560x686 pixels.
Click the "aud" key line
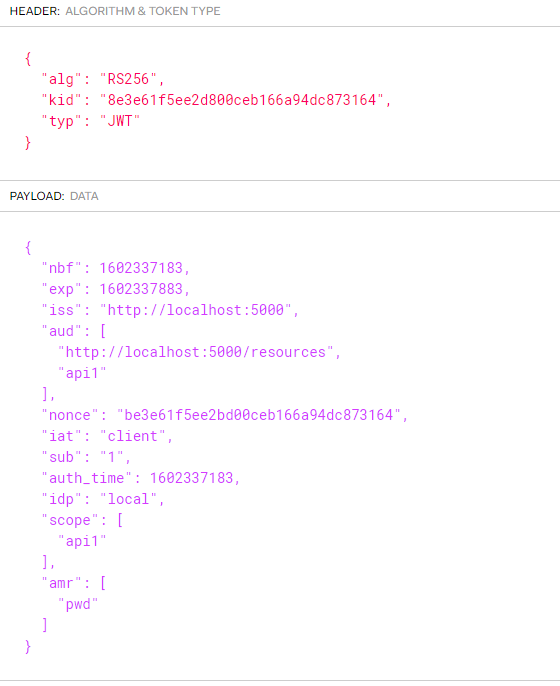point(74,331)
